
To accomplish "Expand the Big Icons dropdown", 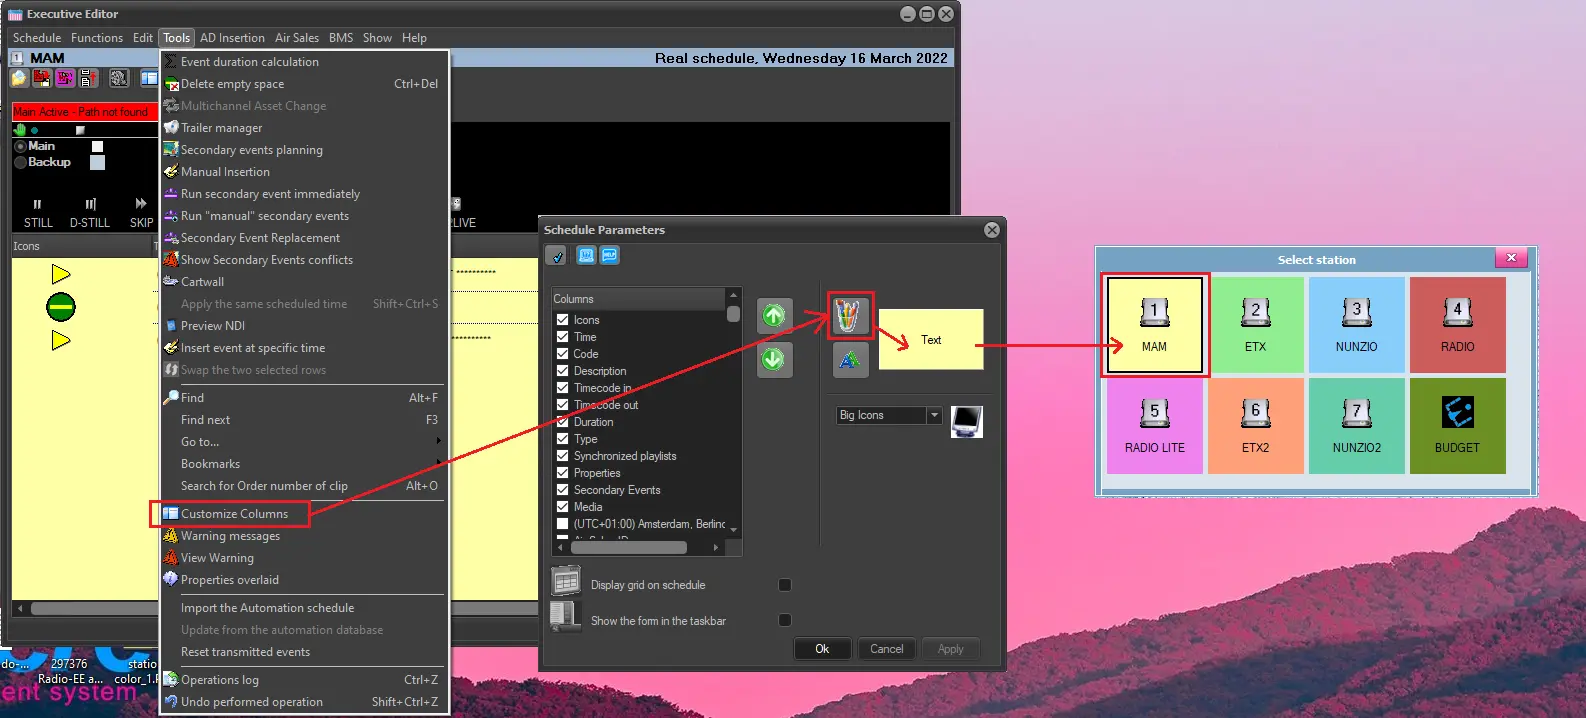I will 934,415.
